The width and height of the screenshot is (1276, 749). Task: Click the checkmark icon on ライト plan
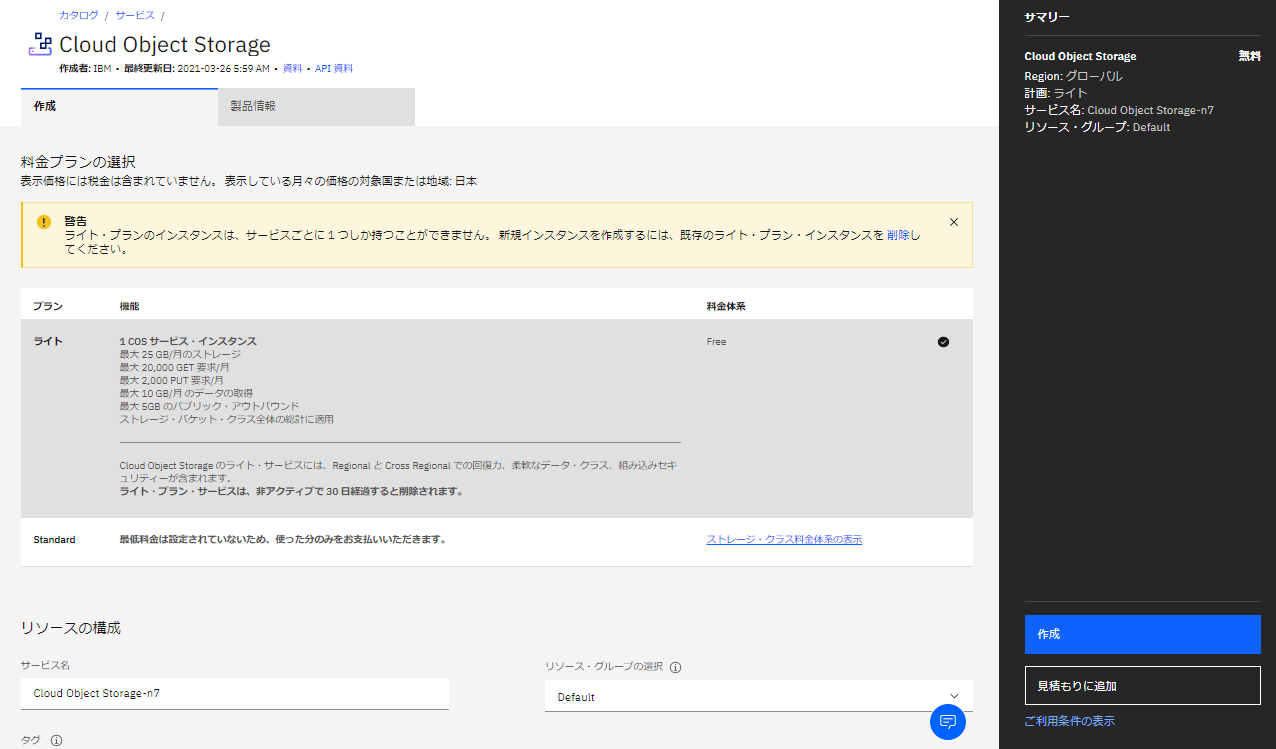(943, 342)
